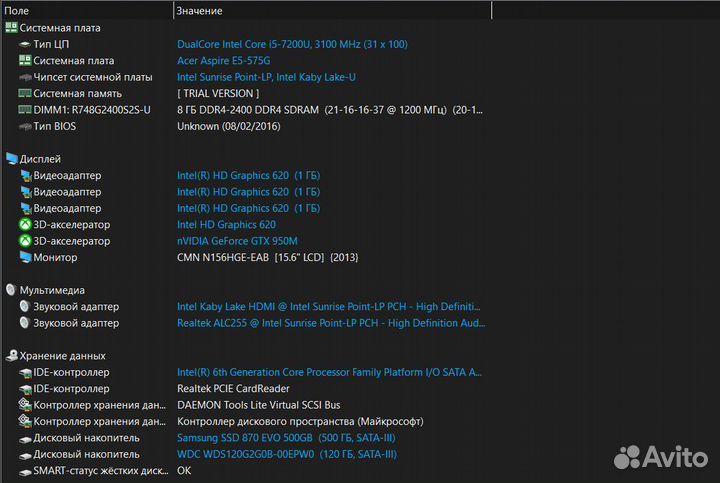Click the motherboard icon beside Acer Aspire row

(x=25, y=60)
